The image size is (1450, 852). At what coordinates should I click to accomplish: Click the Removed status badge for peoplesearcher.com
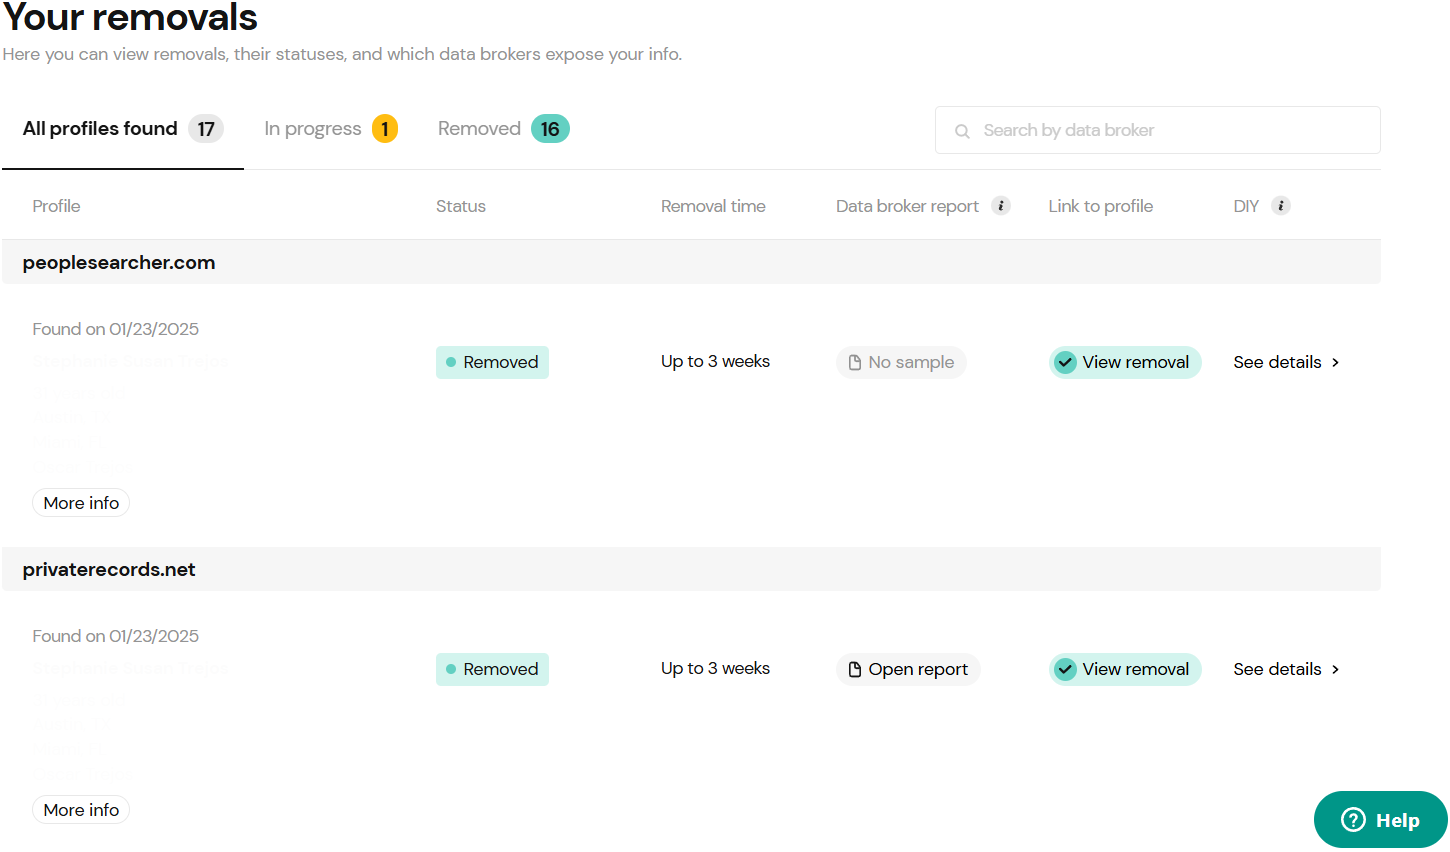(x=492, y=362)
